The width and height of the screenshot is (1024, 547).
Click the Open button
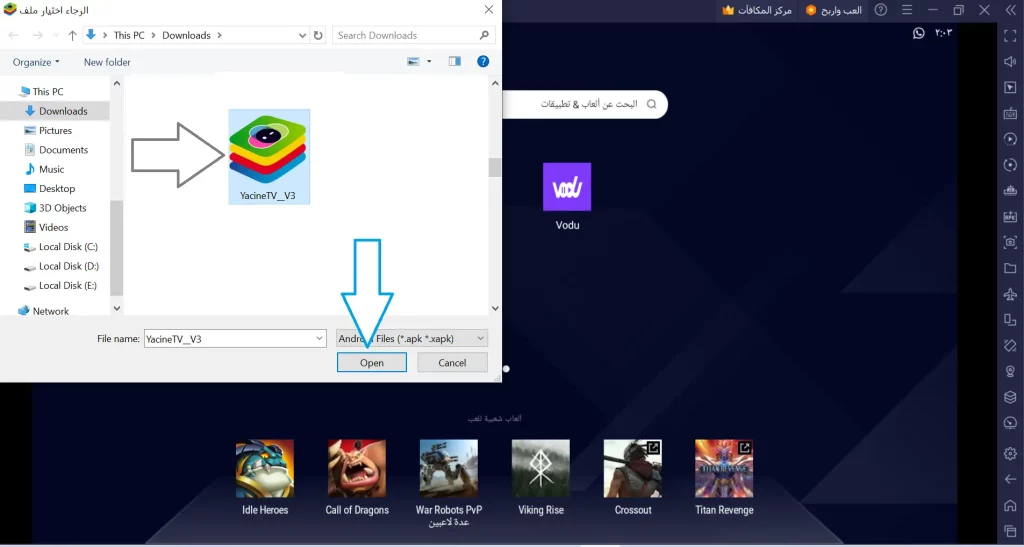tap(371, 363)
